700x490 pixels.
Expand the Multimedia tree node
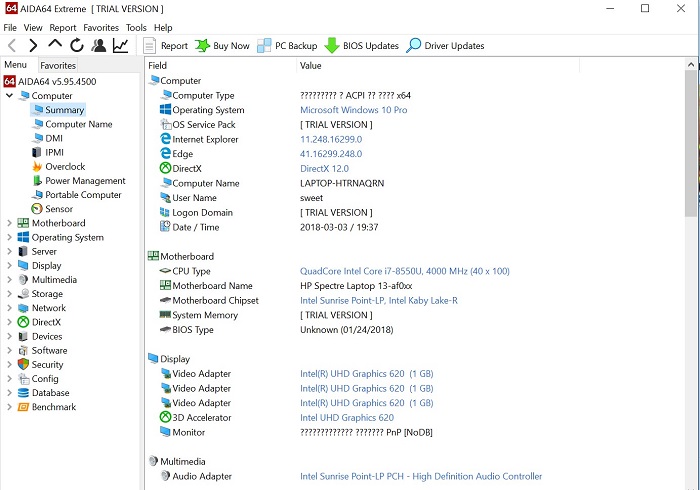tap(9, 280)
